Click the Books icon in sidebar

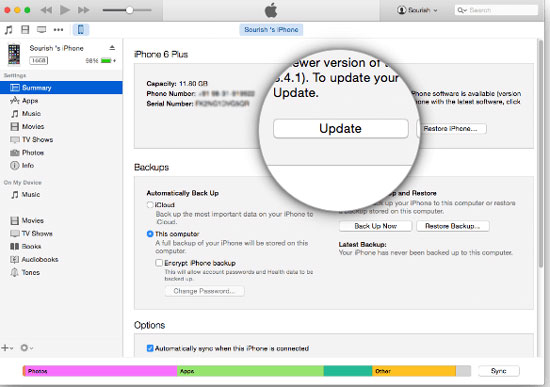pyautogui.click(x=14, y=247)
